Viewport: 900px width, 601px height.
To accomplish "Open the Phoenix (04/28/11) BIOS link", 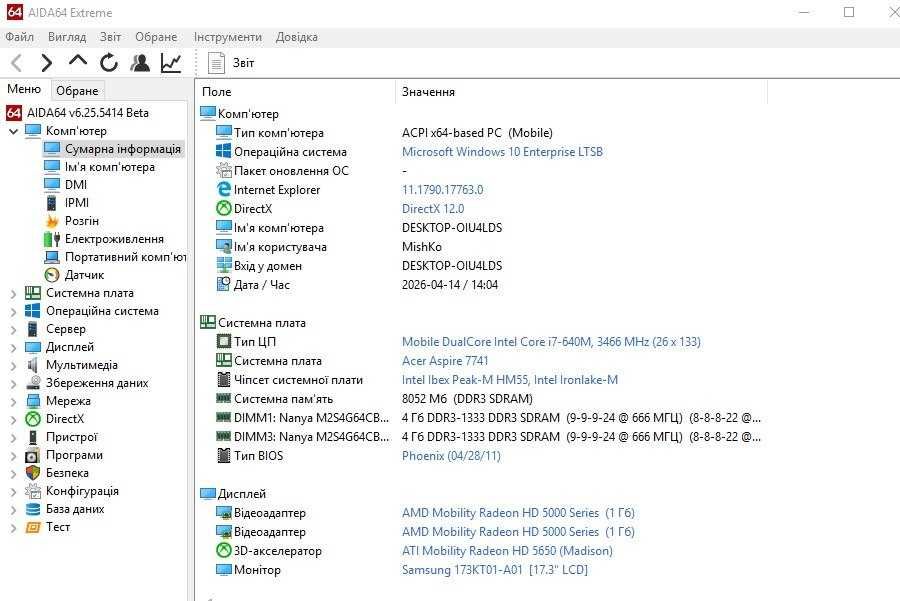I will pyautogui.click(x=451, y=456).
